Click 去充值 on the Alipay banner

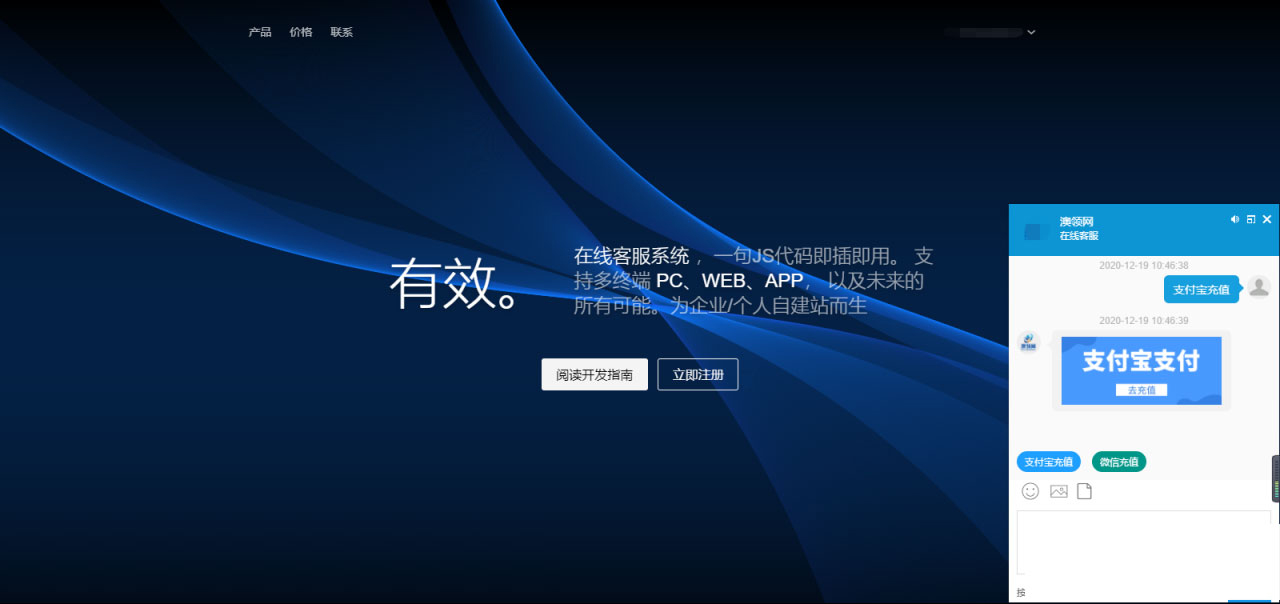point(1141,390)
